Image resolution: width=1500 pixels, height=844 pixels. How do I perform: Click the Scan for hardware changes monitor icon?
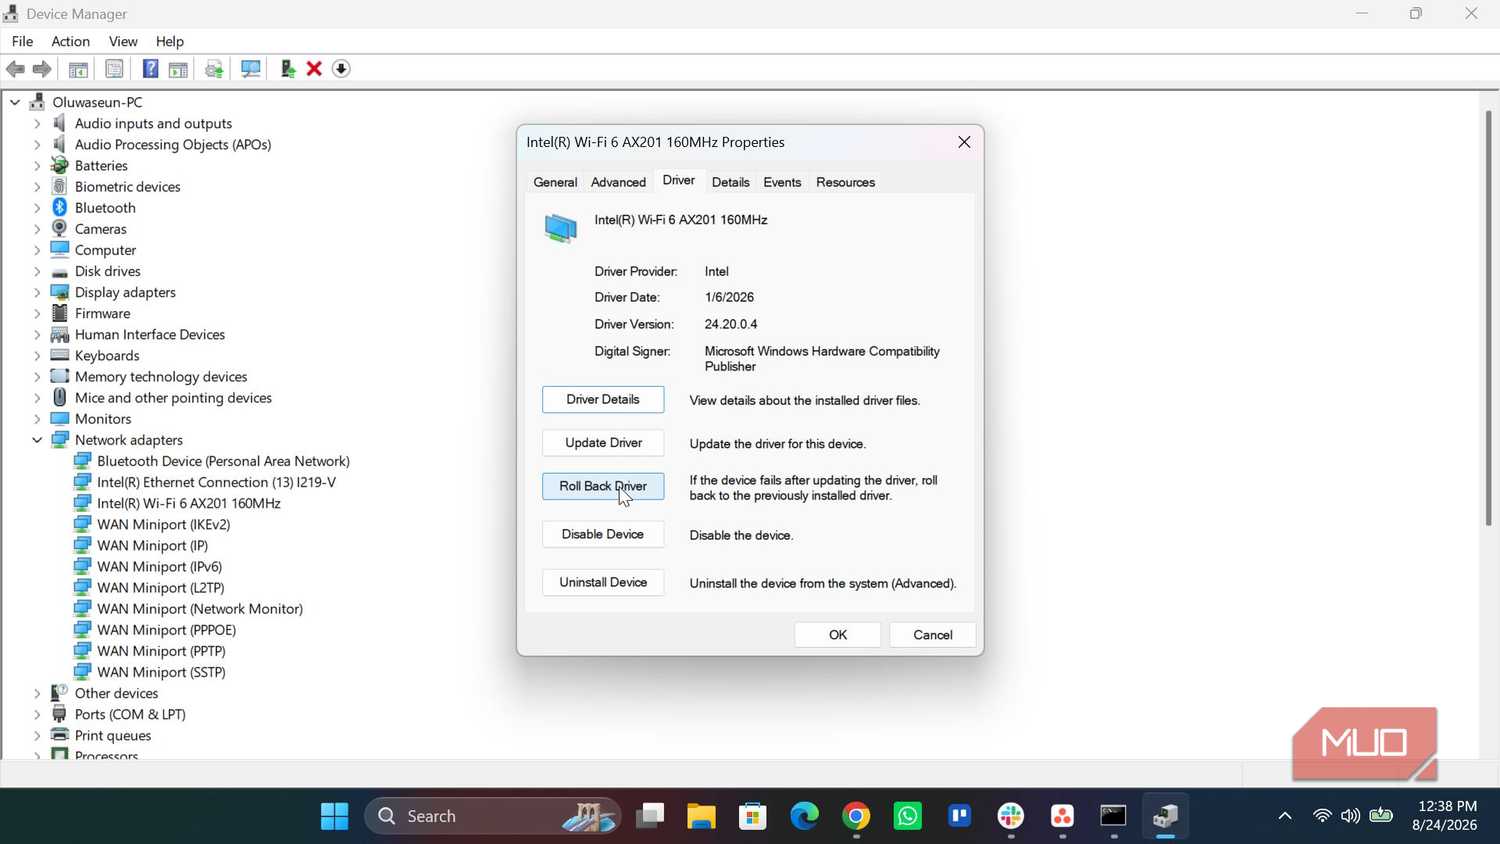[250, 69]
